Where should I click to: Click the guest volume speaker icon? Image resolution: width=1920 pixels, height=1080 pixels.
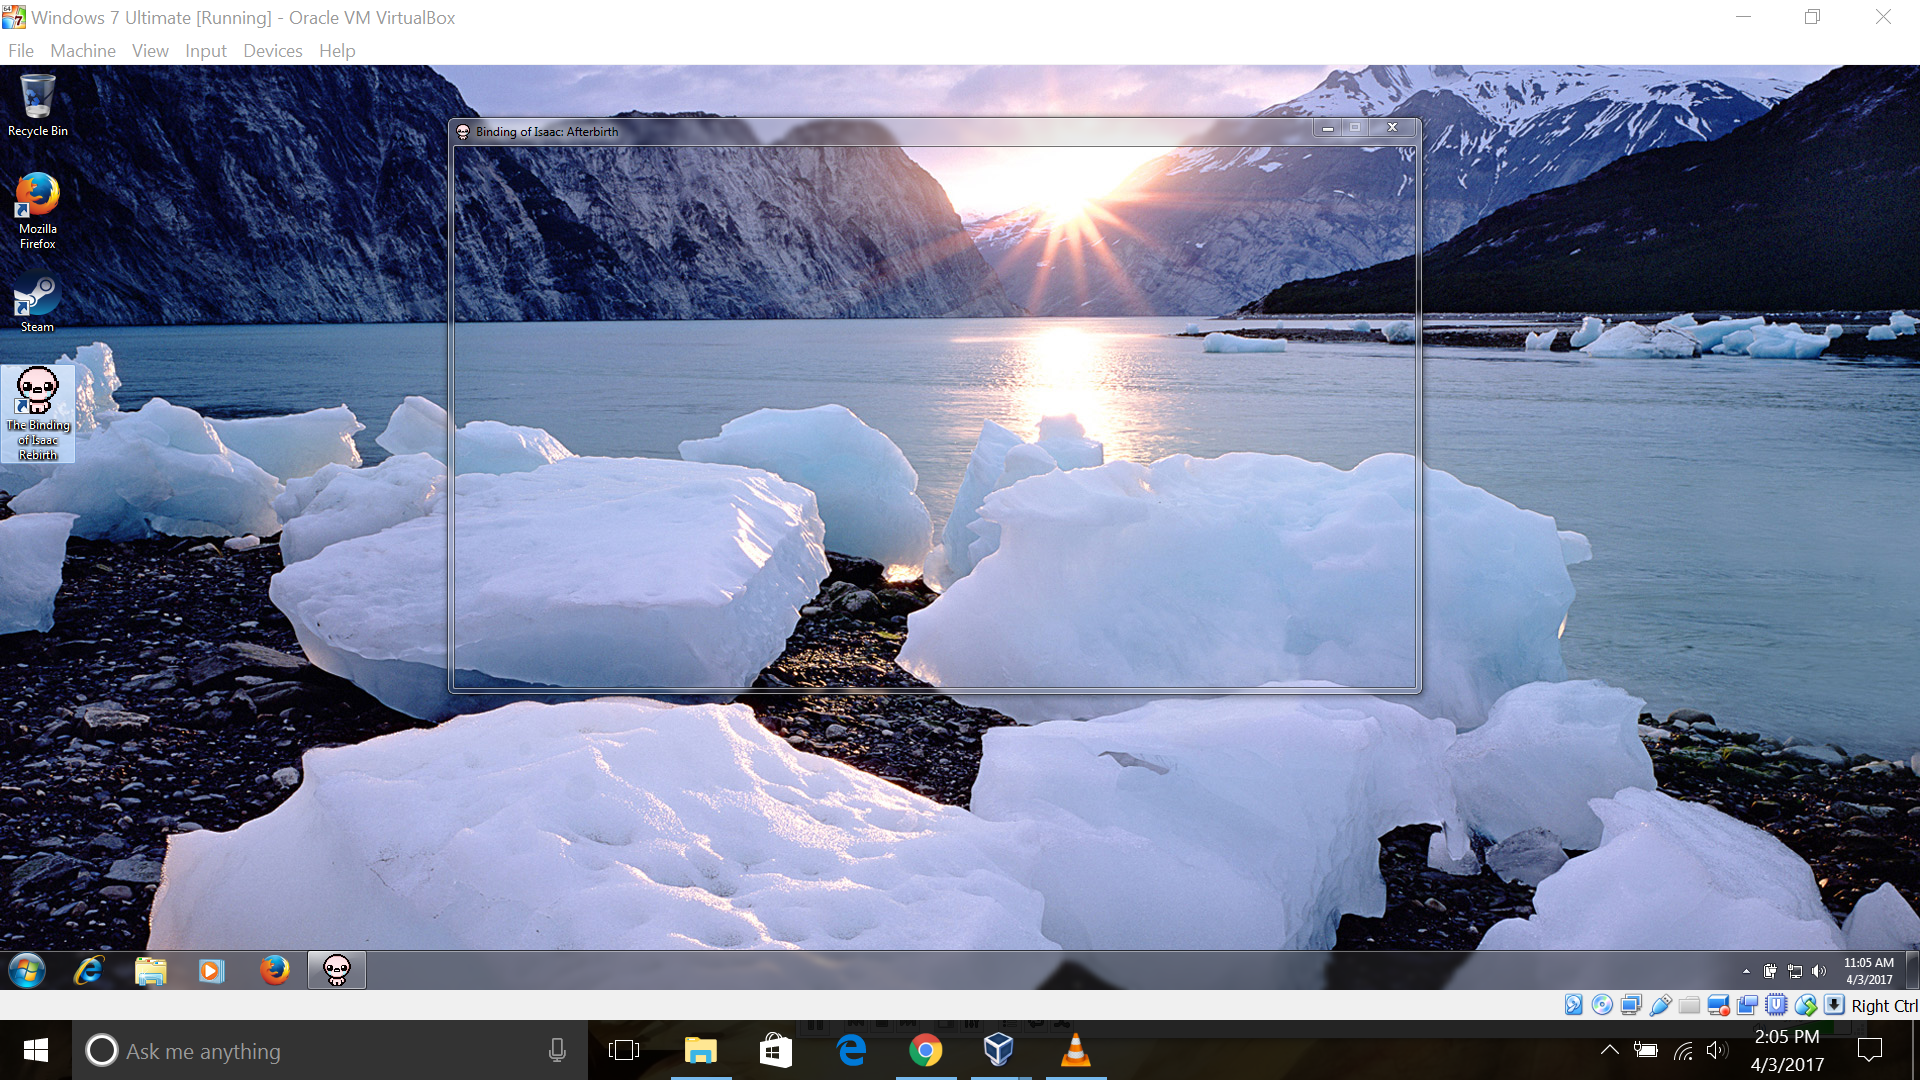[1819, 971]
